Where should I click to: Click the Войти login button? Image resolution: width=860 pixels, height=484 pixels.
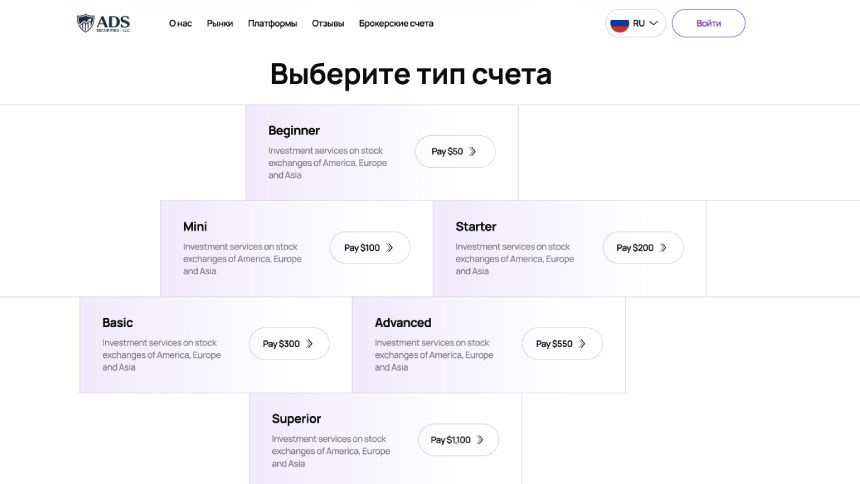point(709,23)
